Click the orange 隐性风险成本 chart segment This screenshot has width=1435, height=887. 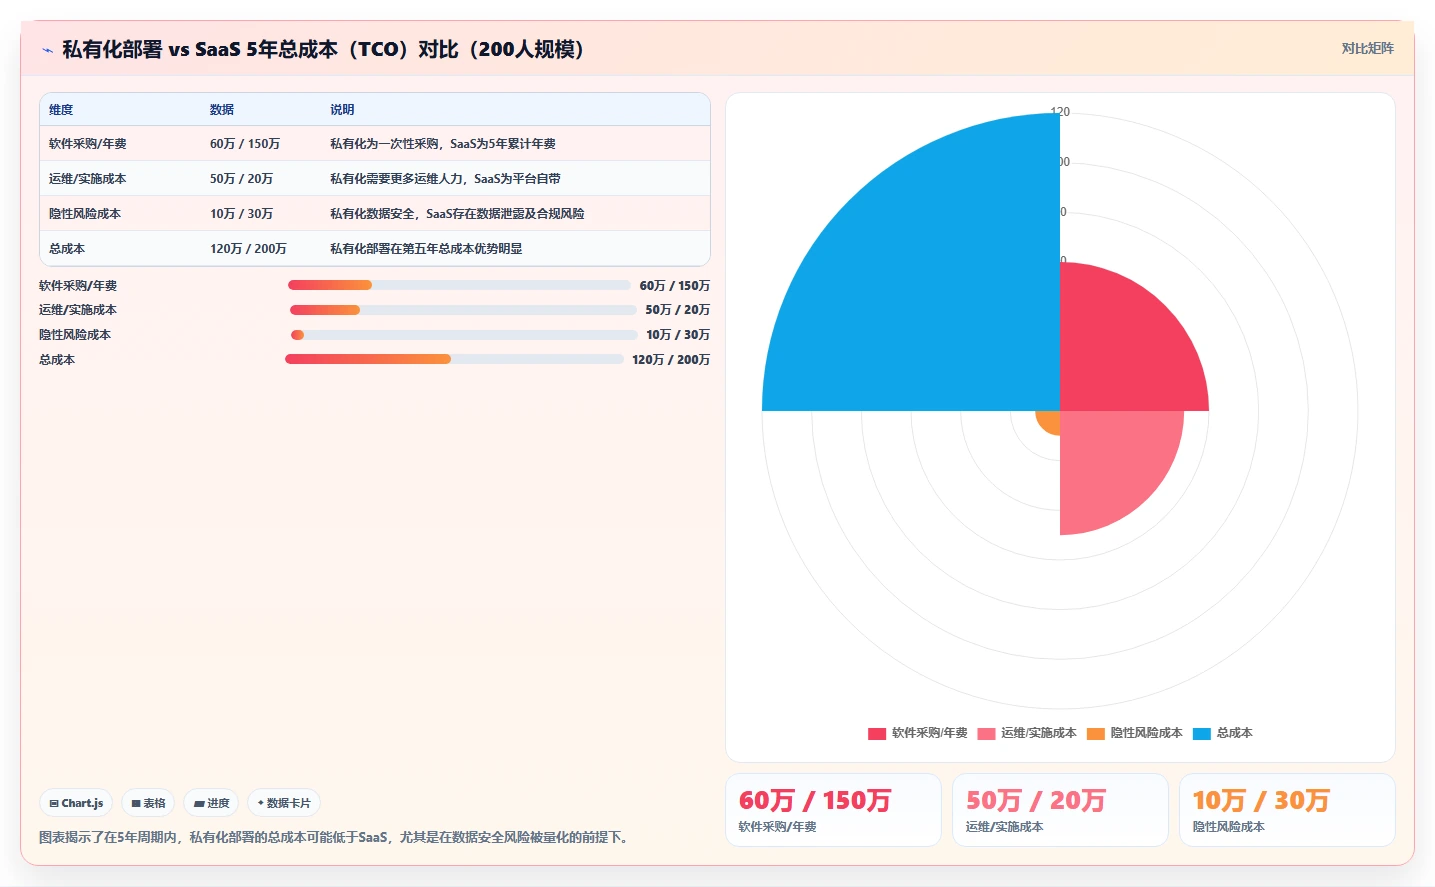pyautogui.click(x=1050, y=420)
